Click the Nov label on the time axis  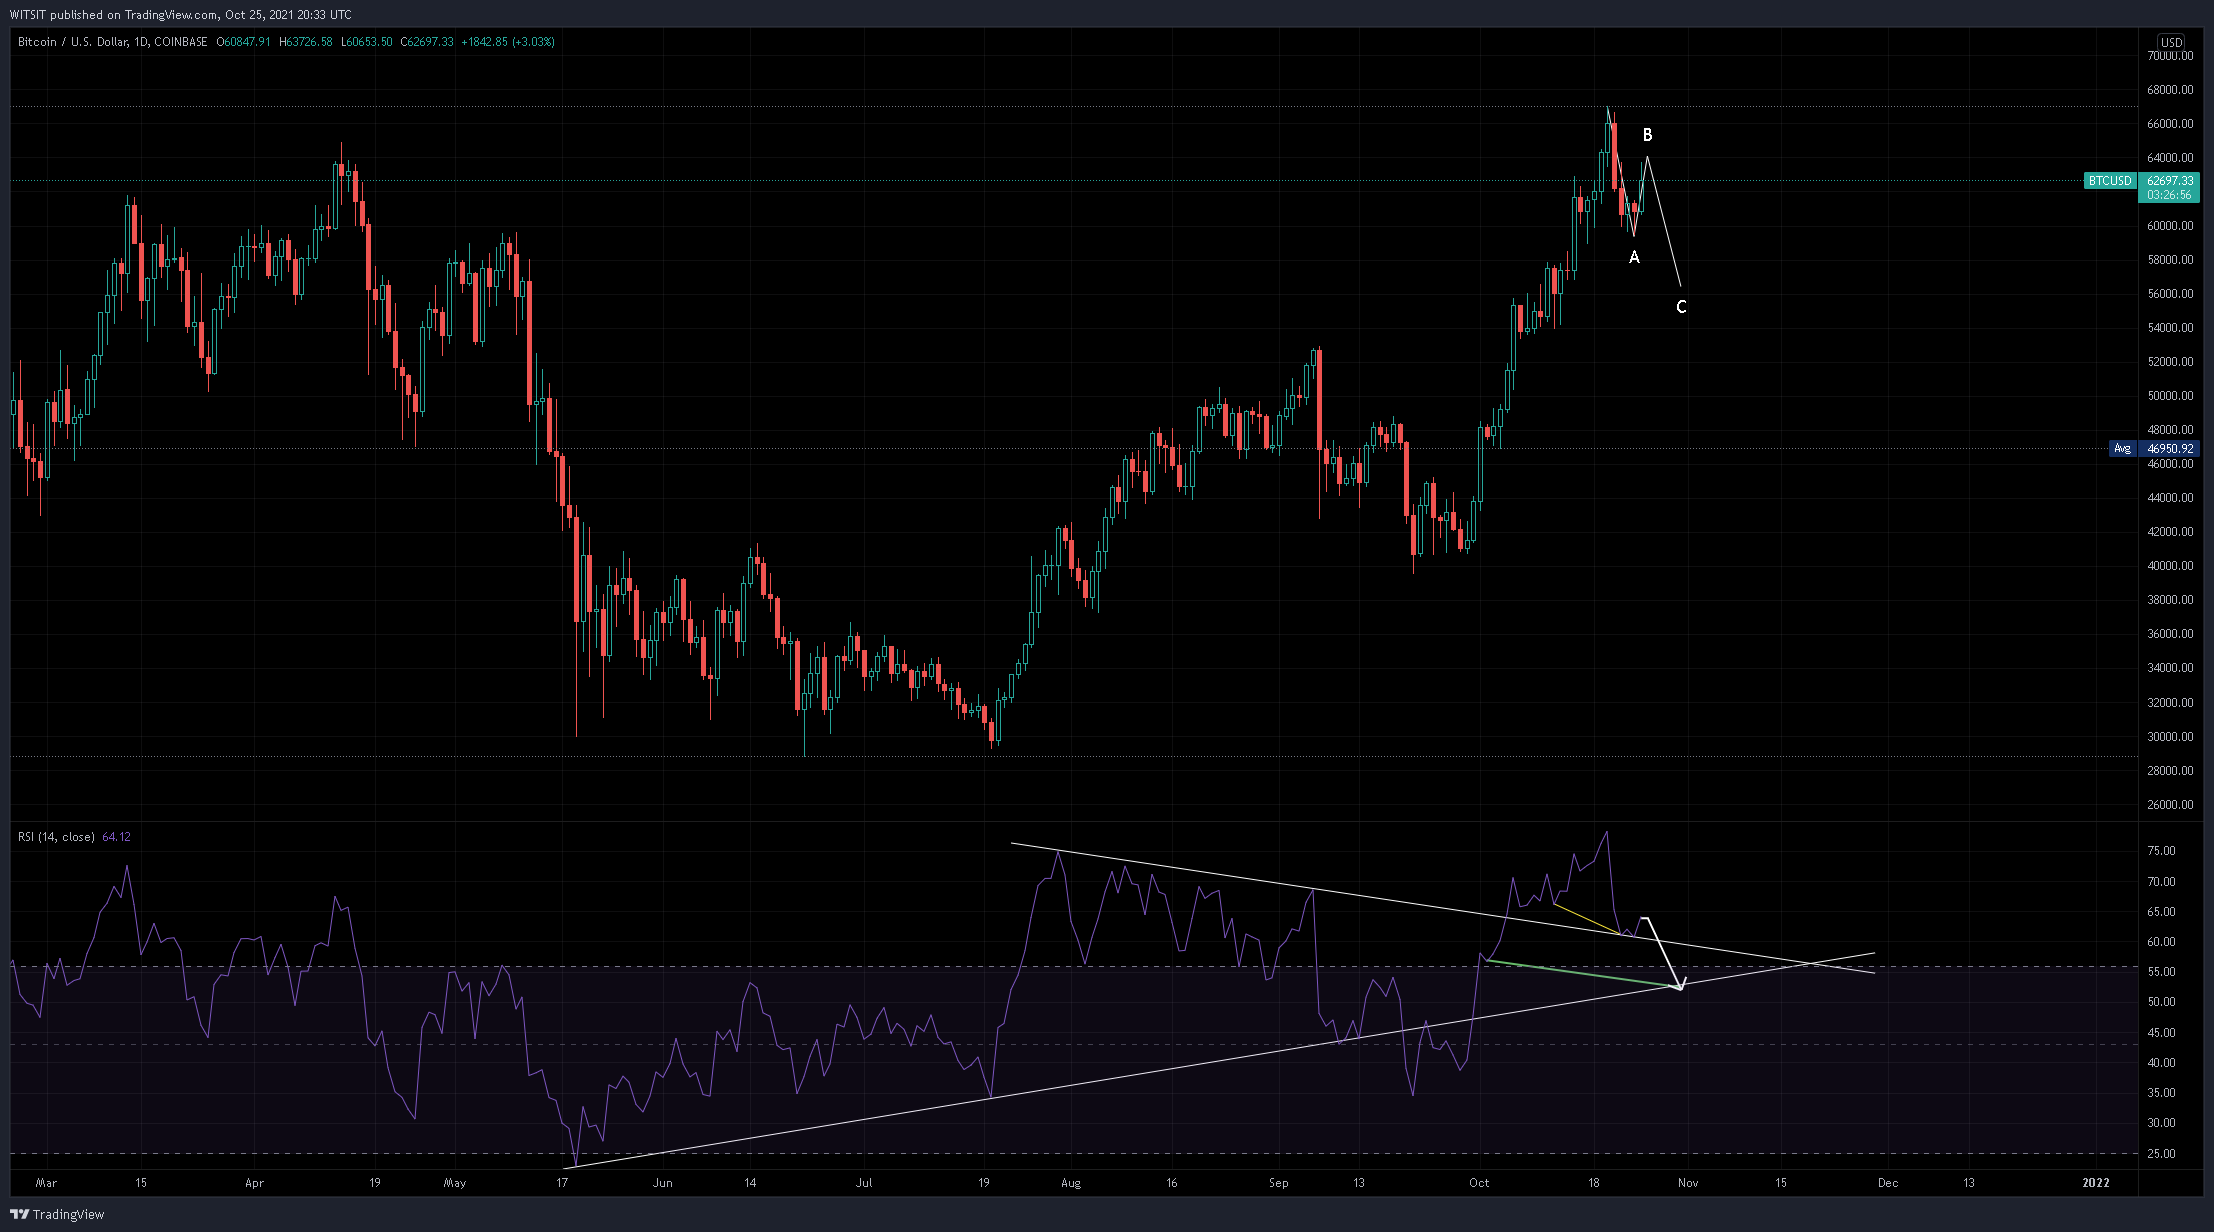[x=1688, y=1183]
